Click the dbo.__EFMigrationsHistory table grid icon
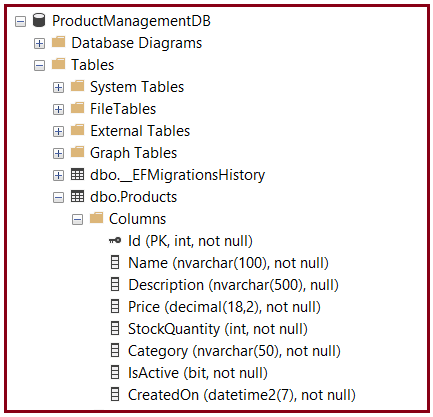Viewport: 433px width, 417px height. 78,174
